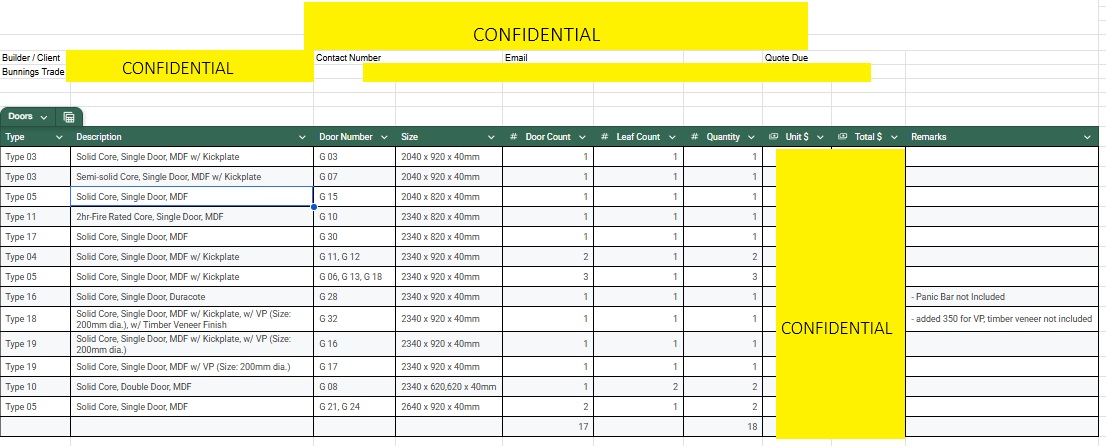
Task: Select door number cell G 21, G 24
Action: coord(354,406)
